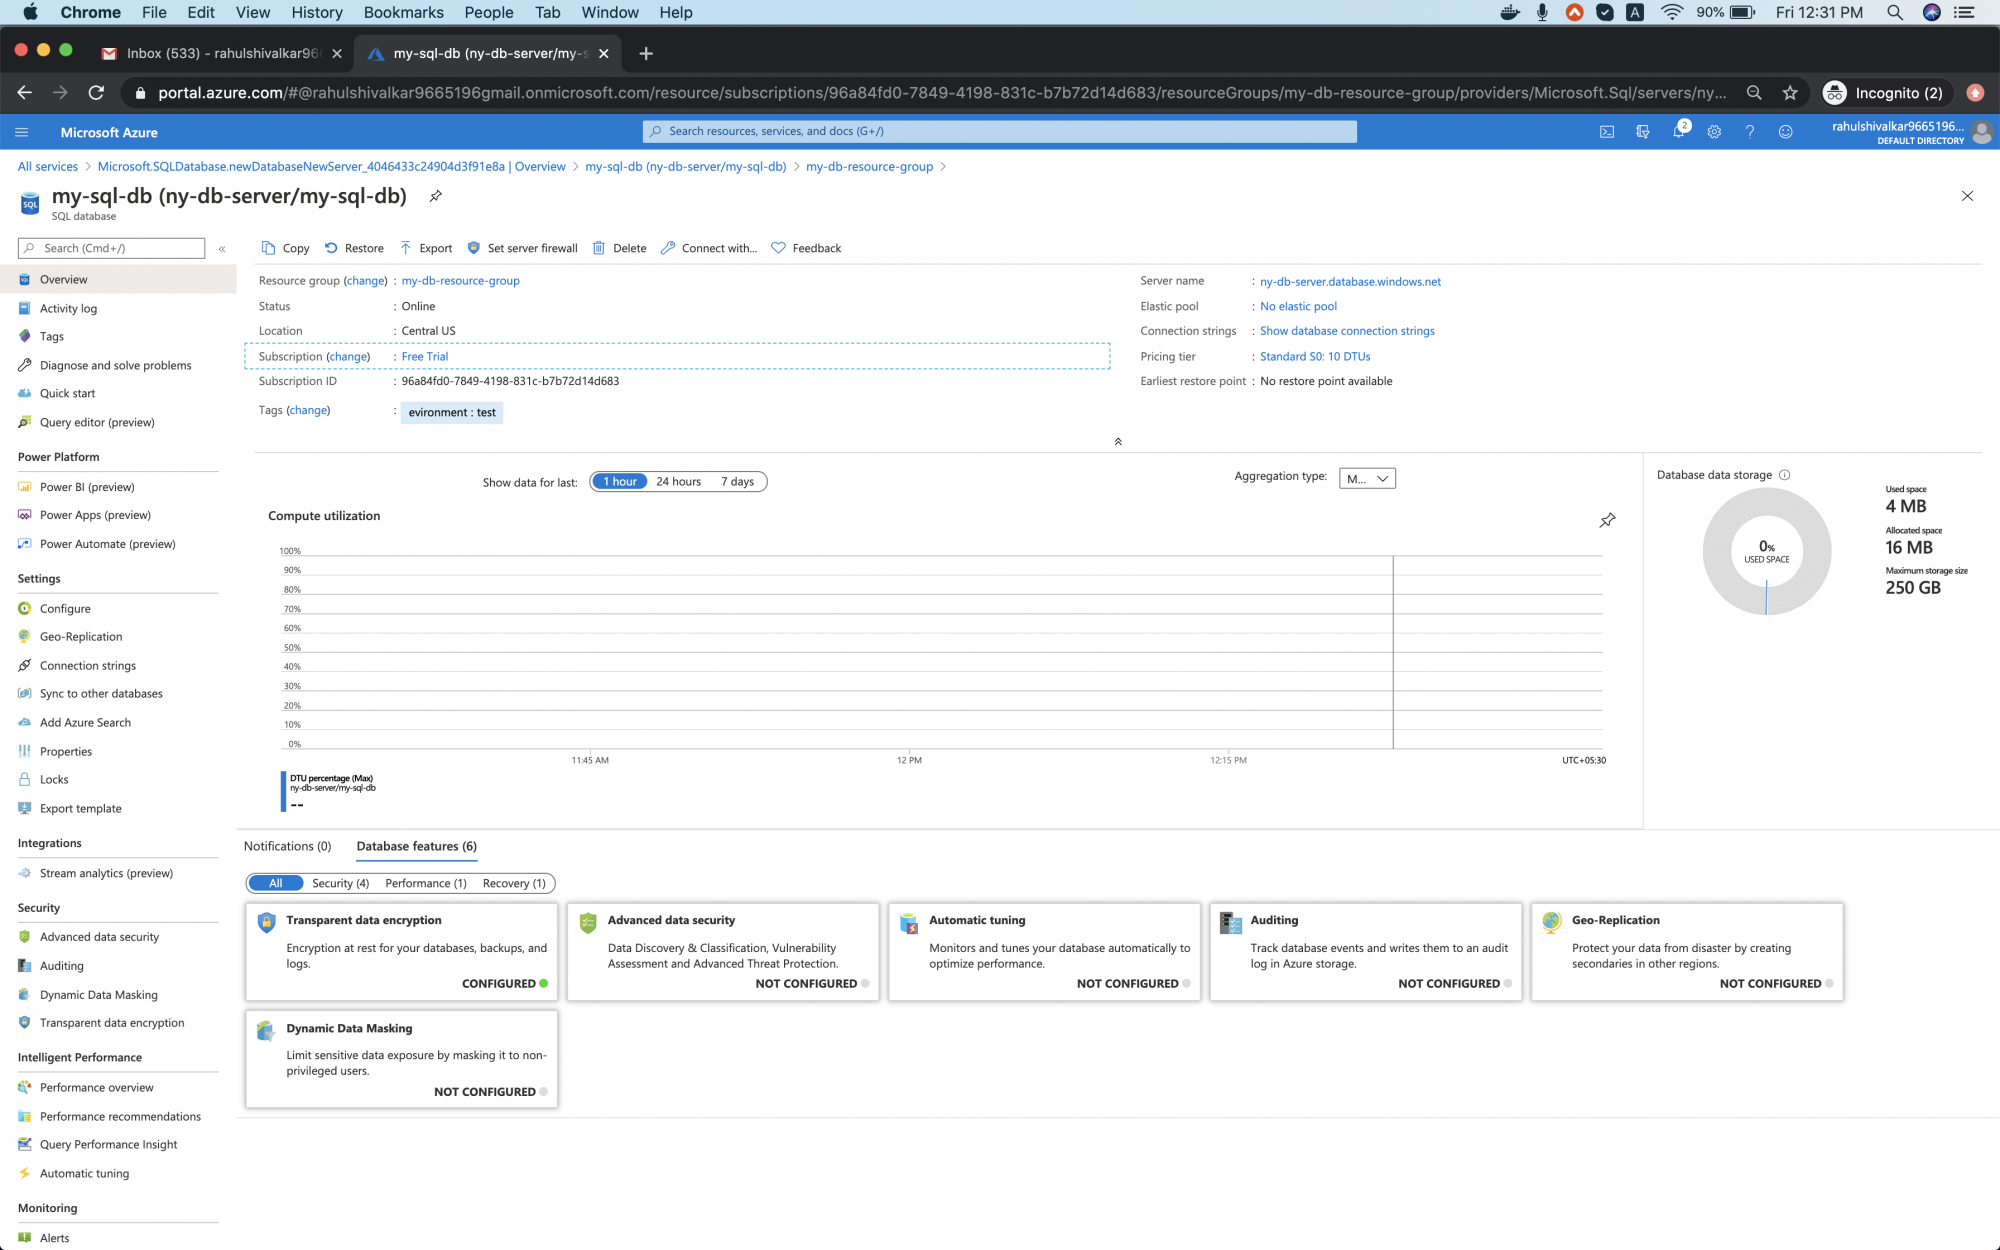Open portal settings gear icon

1714,132
